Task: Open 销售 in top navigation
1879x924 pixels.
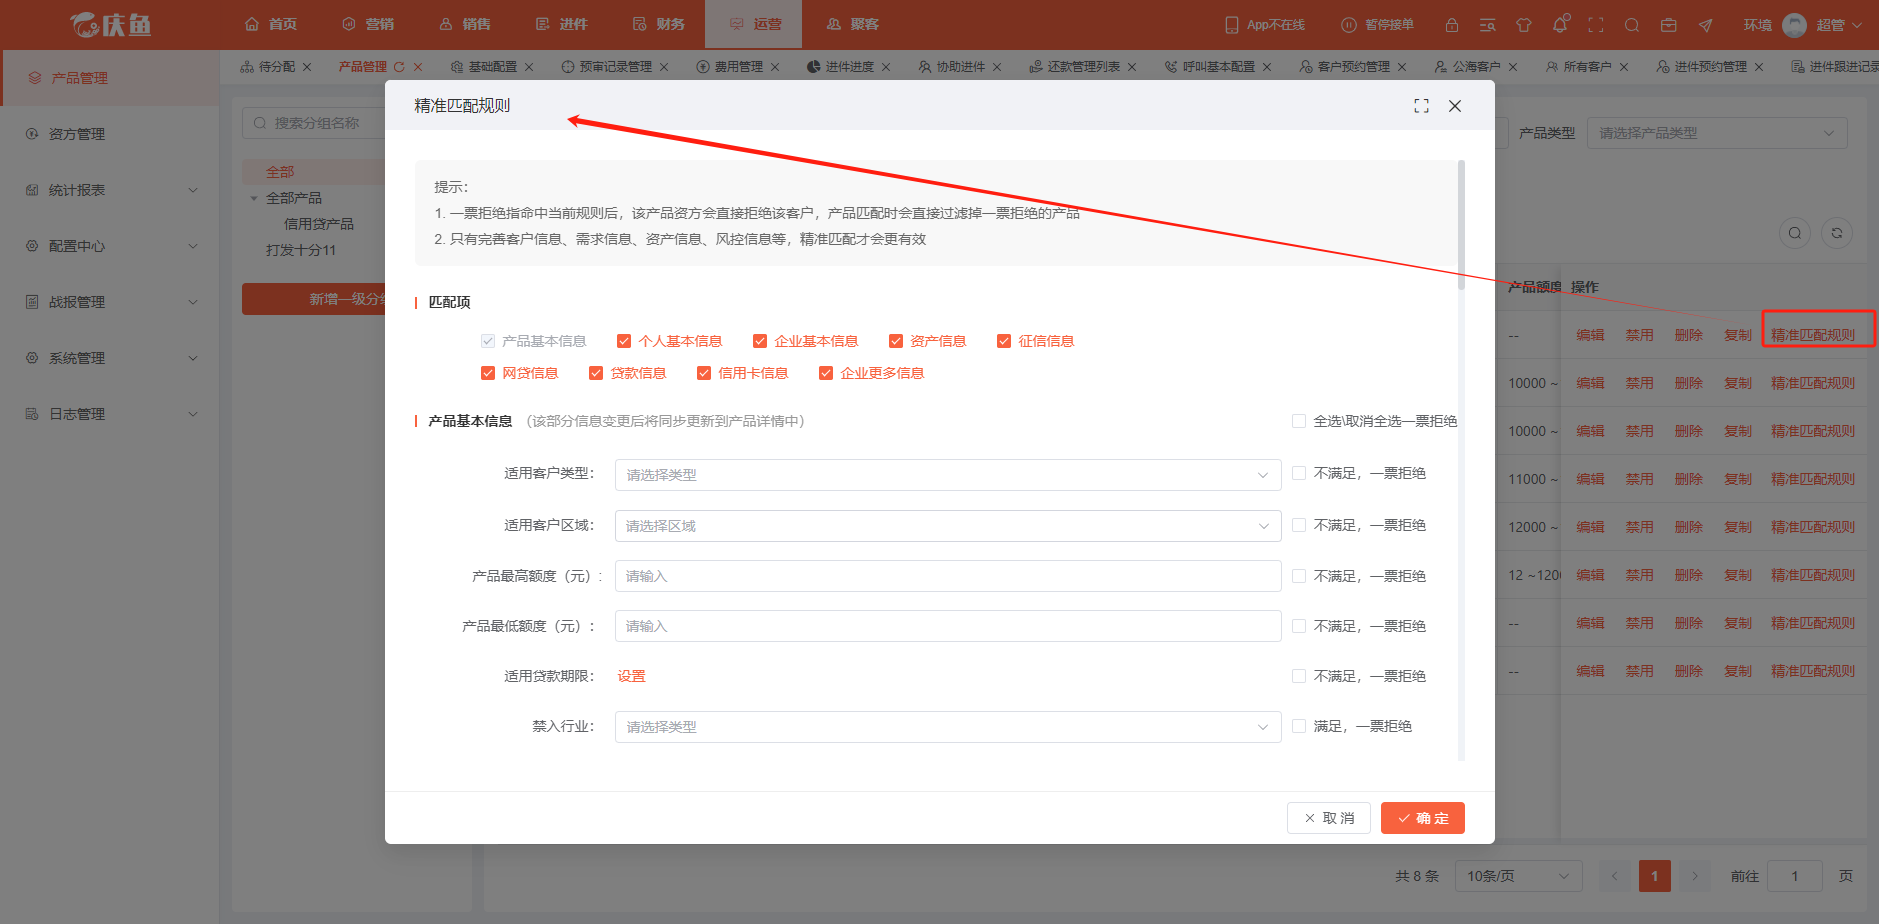Action: tap(465, 24)
